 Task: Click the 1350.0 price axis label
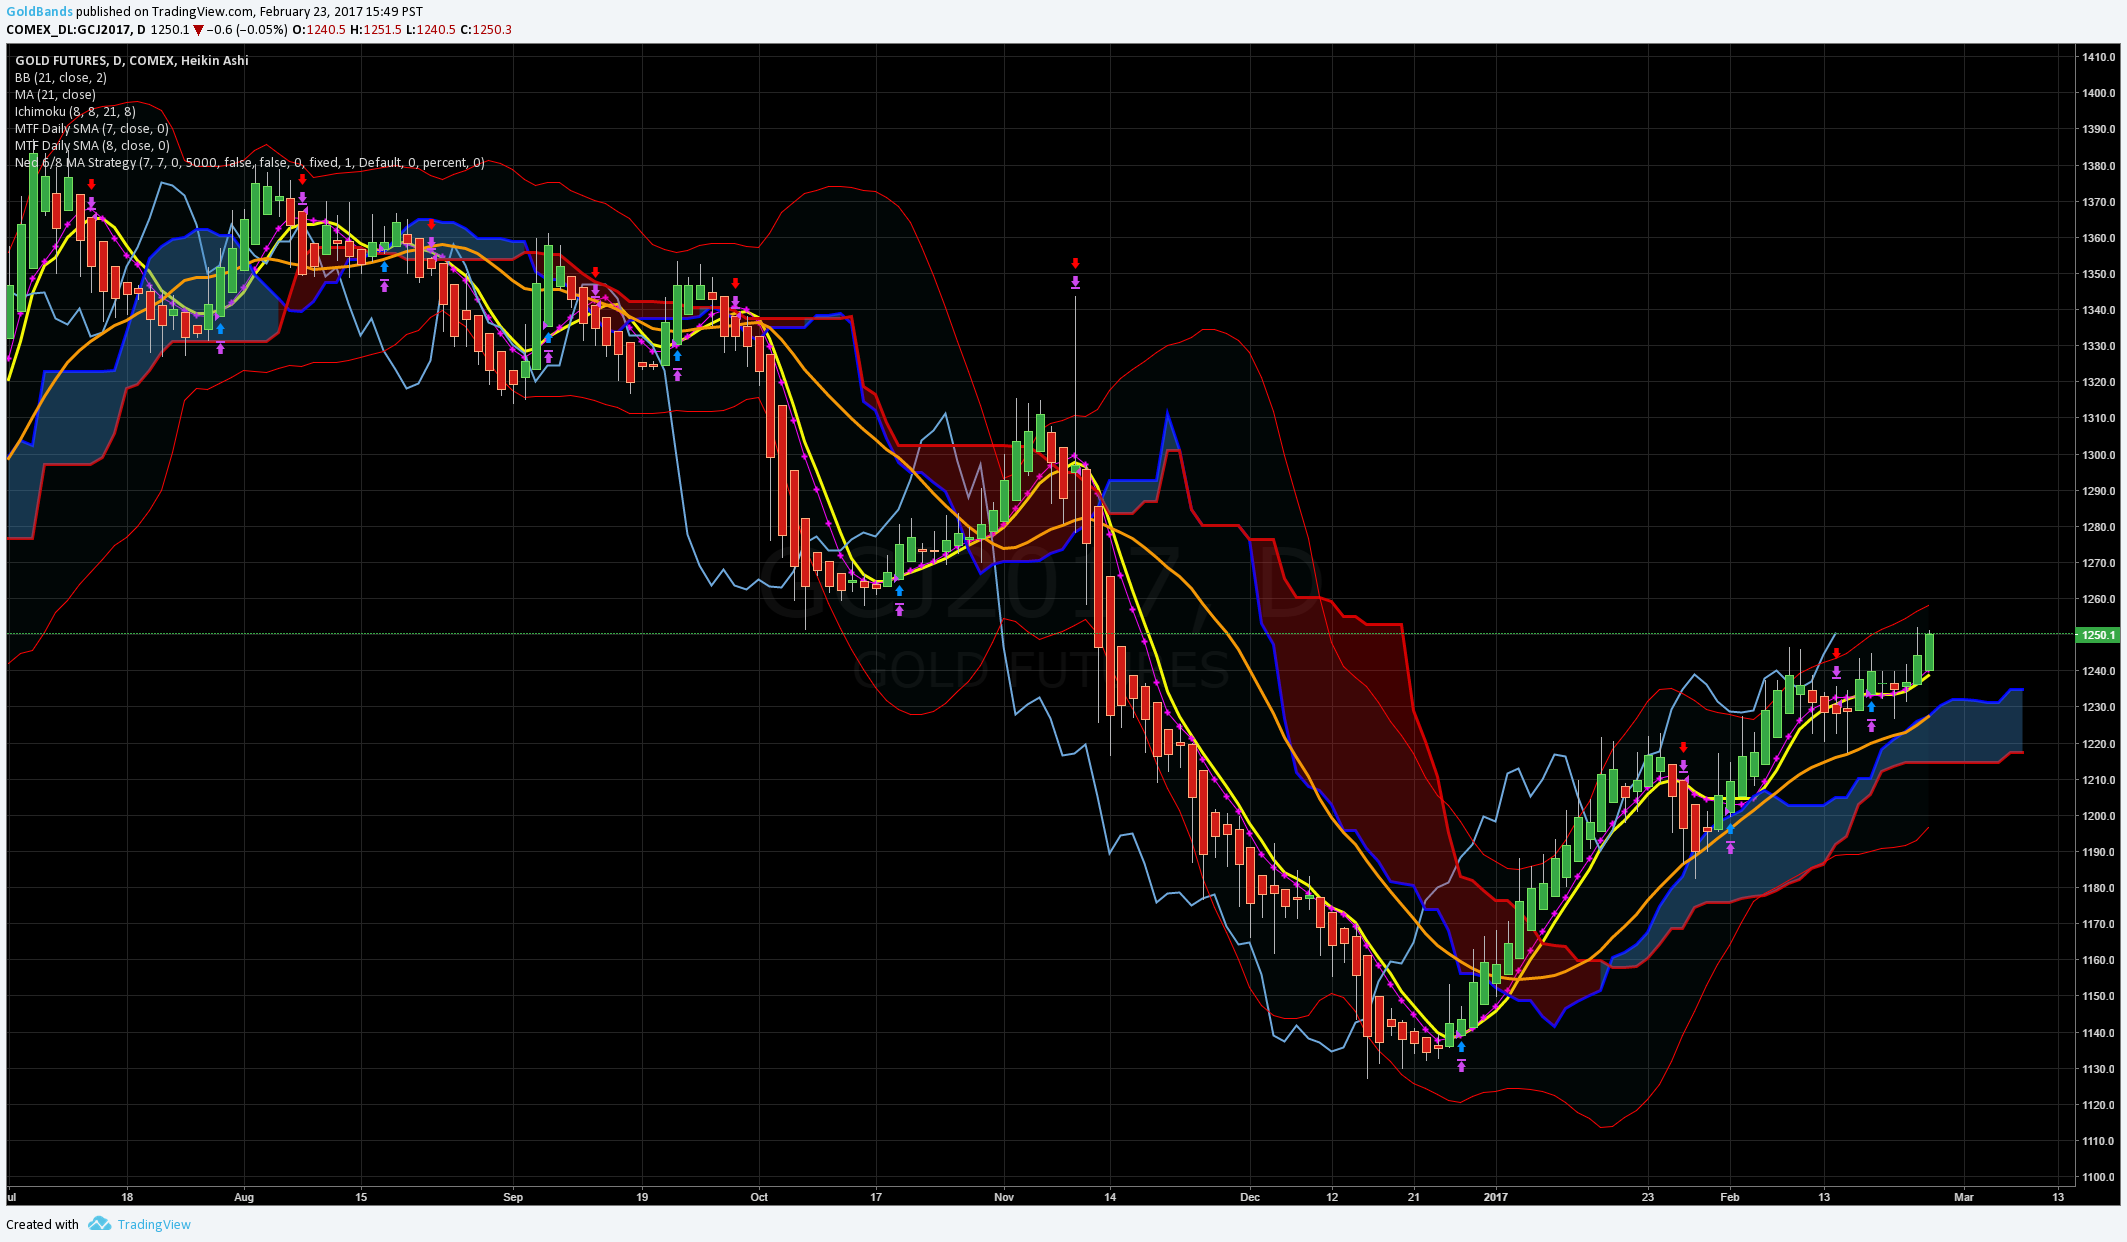pyautogui.click(x=2099, y=274)
